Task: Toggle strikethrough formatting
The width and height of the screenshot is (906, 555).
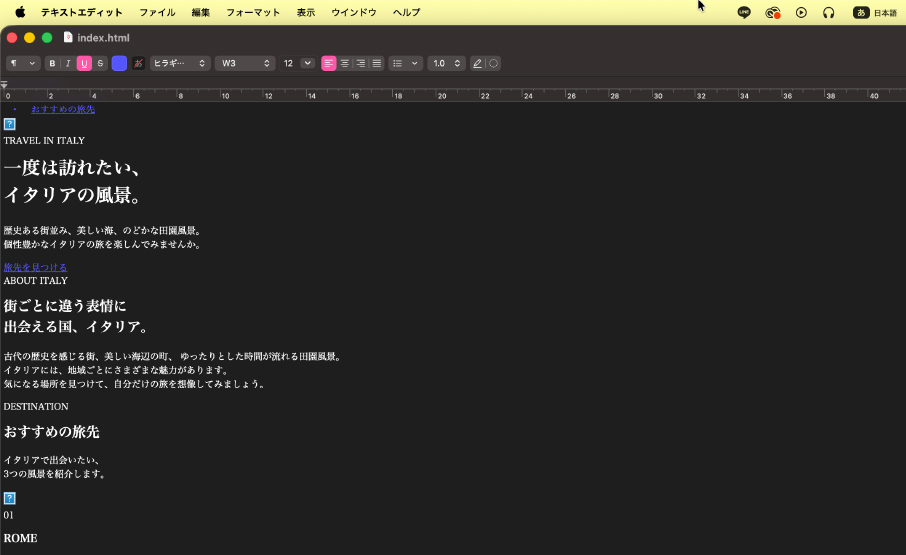Action: pos(100,64)
